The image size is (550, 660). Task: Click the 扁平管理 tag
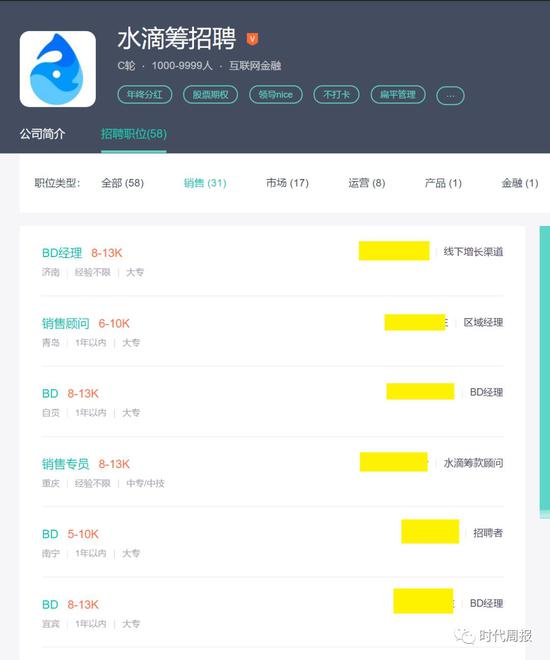398,95
